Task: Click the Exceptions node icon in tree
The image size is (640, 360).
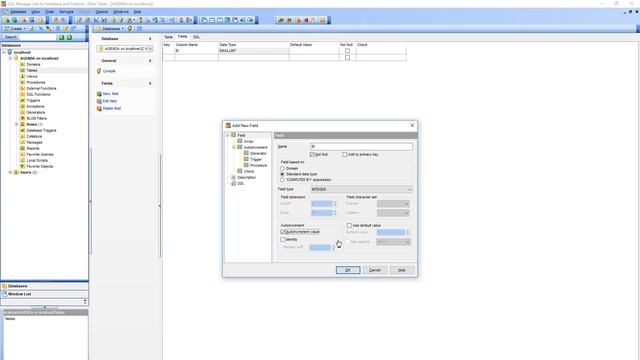Action: point(23,106)
